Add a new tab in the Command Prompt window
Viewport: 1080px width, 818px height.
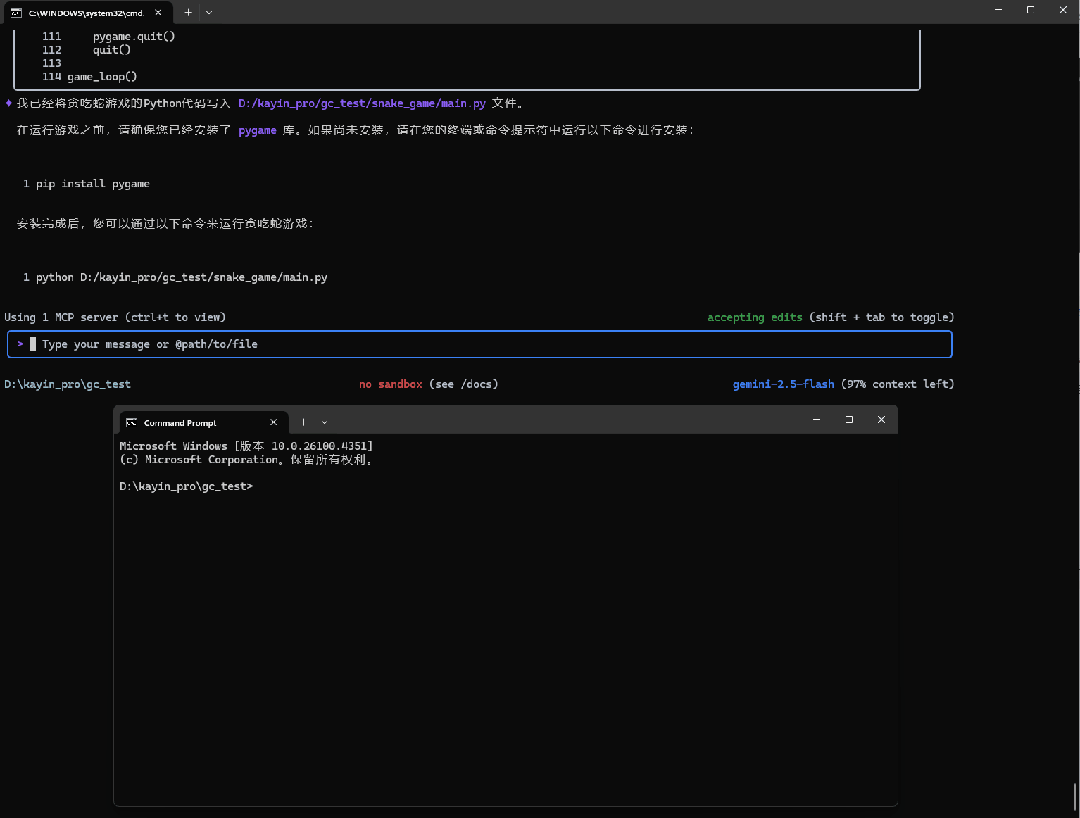coord(303,422)
